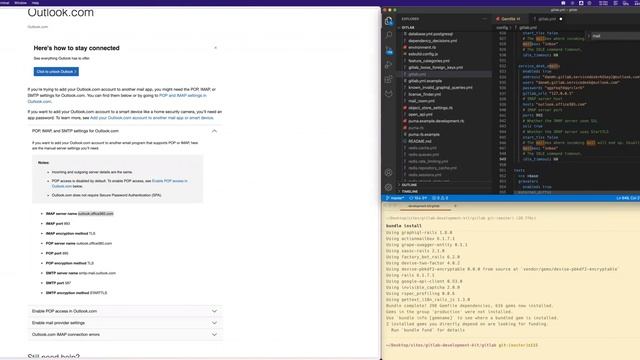Open gitlab.yml.example in Explorer
This screenshot has width=640, height=360.
(425, 81)
